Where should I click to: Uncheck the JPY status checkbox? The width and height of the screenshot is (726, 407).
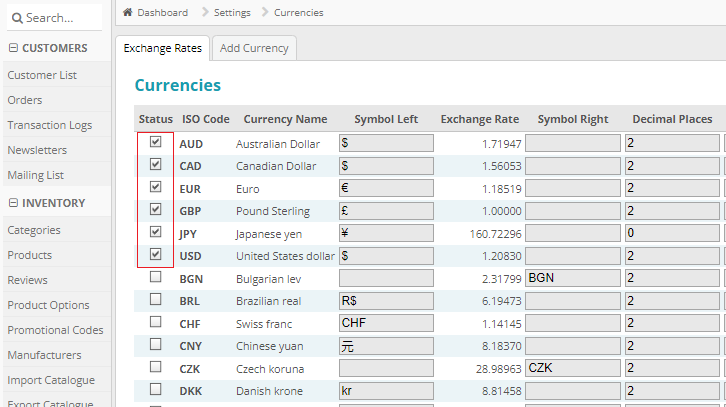click(x=156, y=232)
